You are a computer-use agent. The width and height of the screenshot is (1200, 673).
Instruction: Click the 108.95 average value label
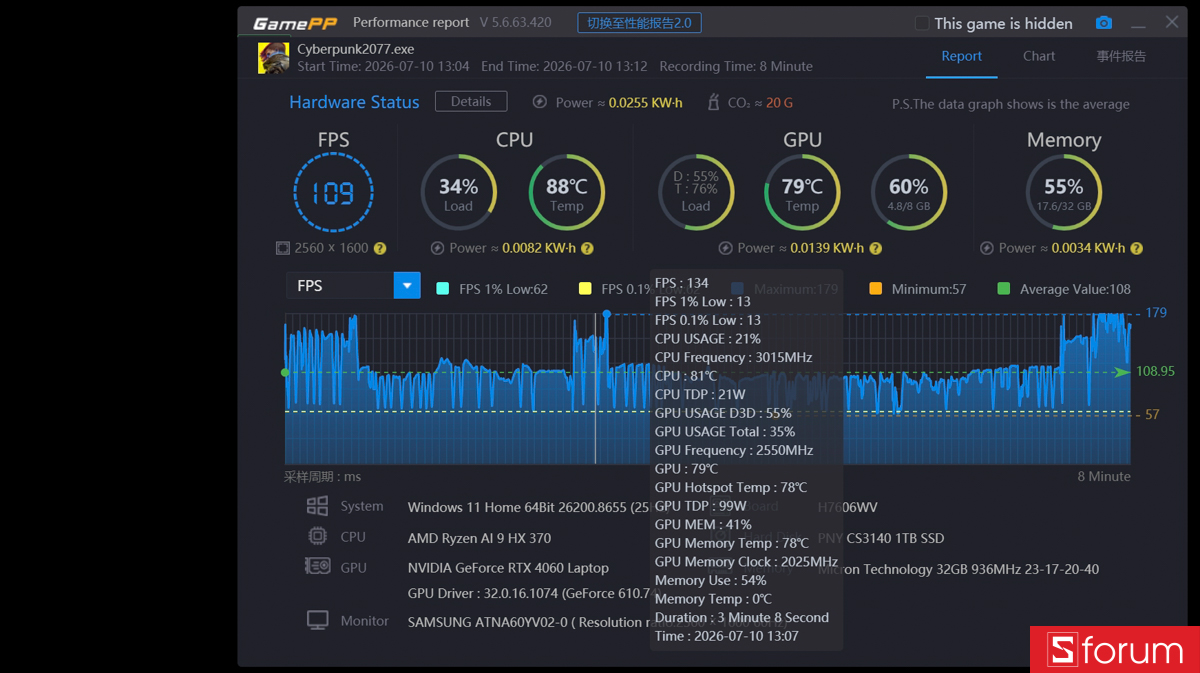click(x=1155, y=371)
